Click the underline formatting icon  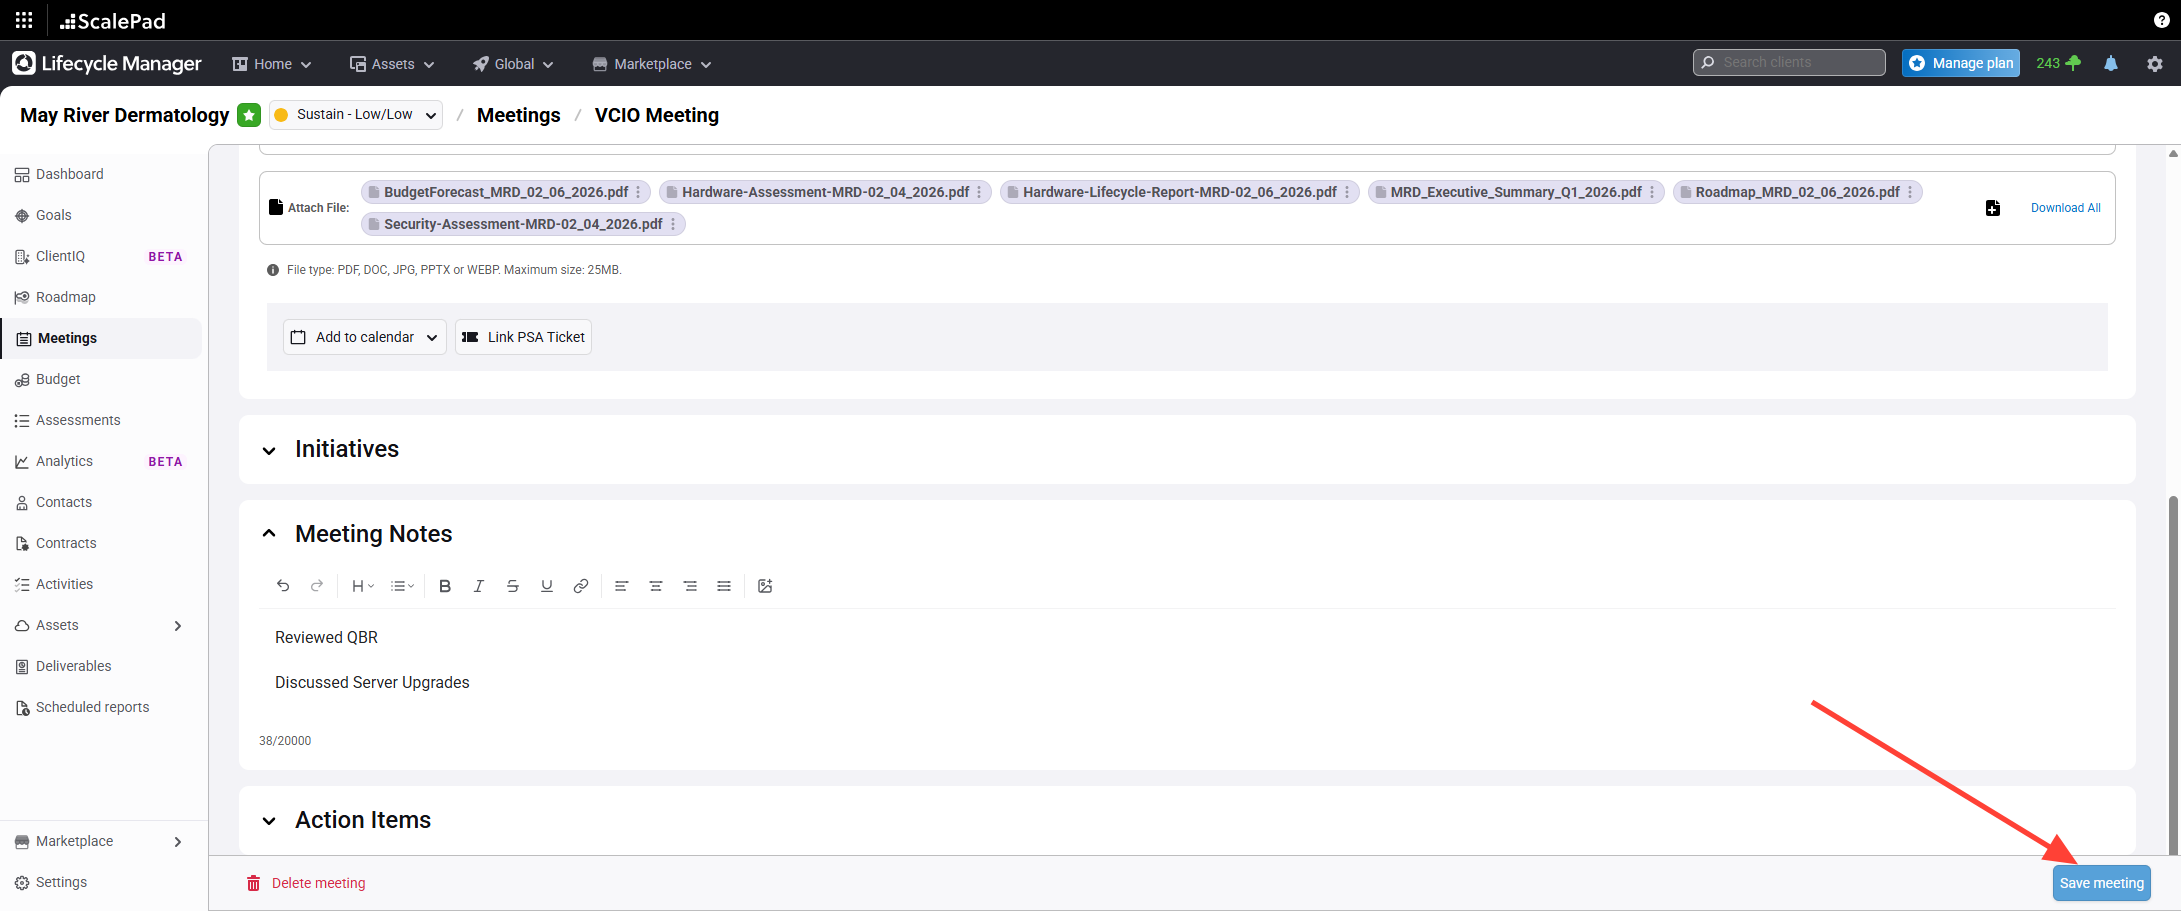547,586
